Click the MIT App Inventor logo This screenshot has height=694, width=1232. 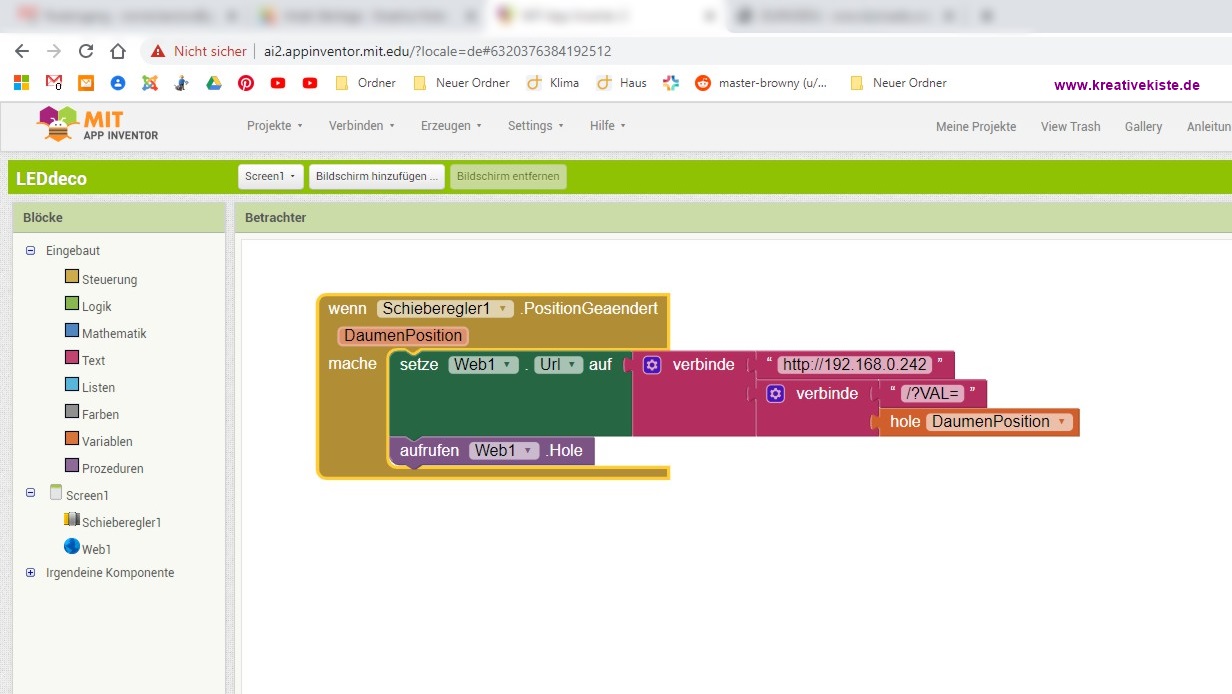coord(97,125)
